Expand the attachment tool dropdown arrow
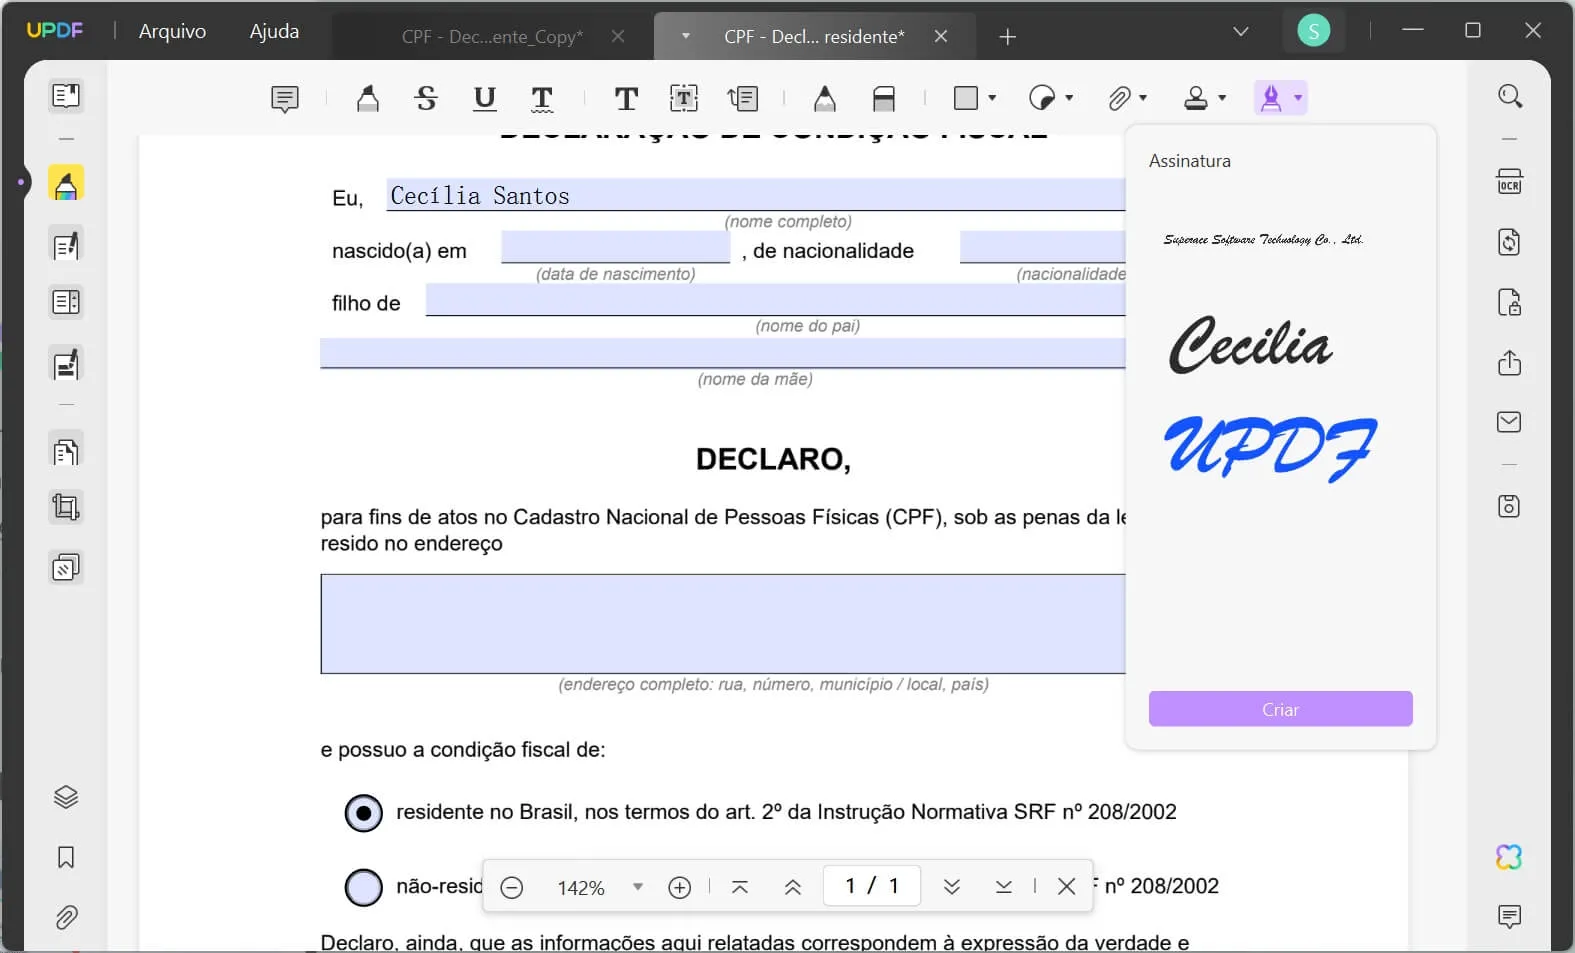Image resolution: width=1575 pixels, height=953 pixels. click(x=1143, y=98)
